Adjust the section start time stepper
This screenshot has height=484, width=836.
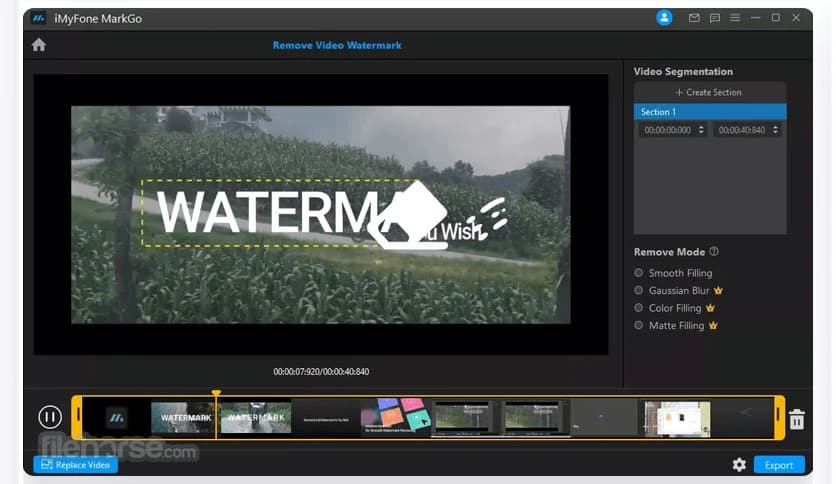(x=700, y=130)
